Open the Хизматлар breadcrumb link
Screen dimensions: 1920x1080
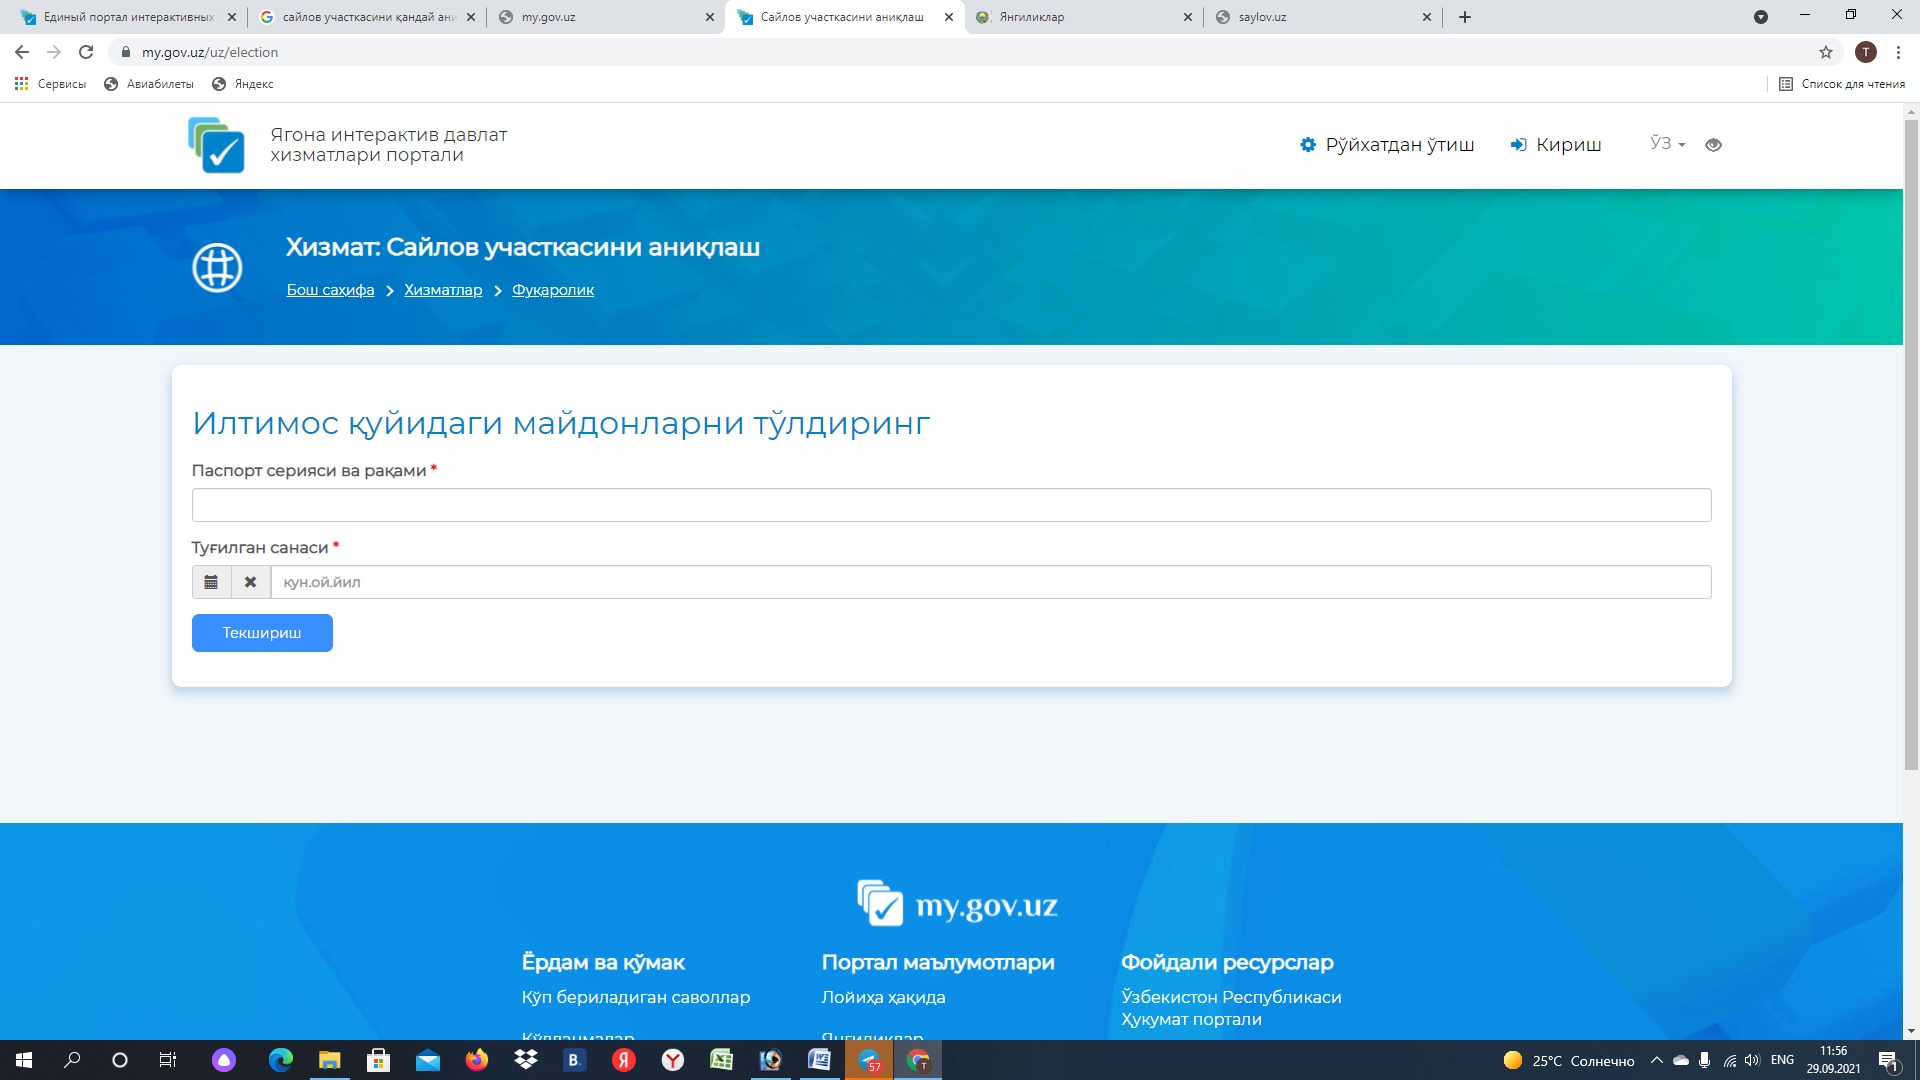(x=443, y=290)
